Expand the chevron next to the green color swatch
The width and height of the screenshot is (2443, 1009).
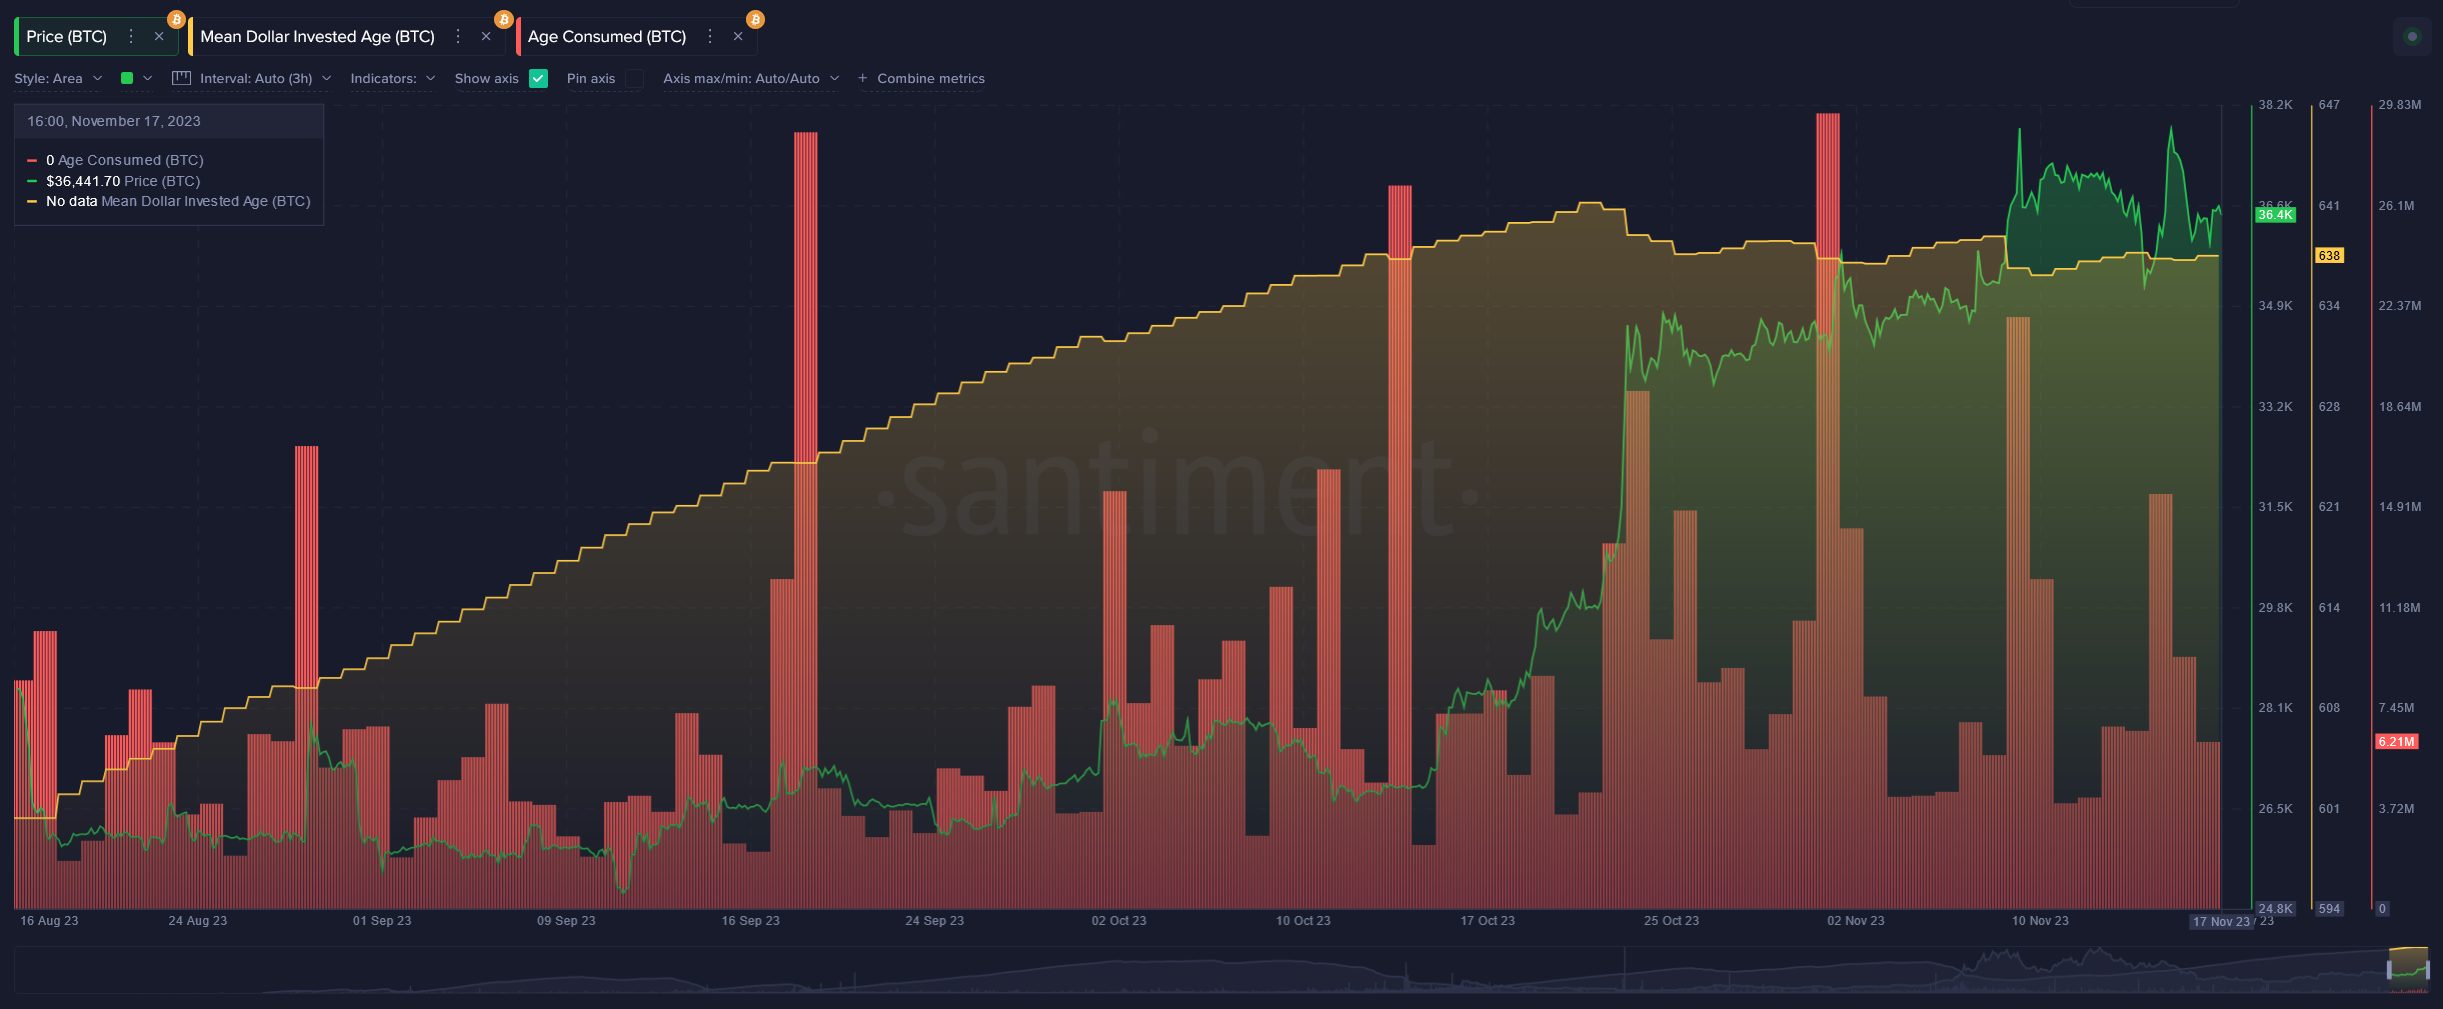tap(148, 78)
